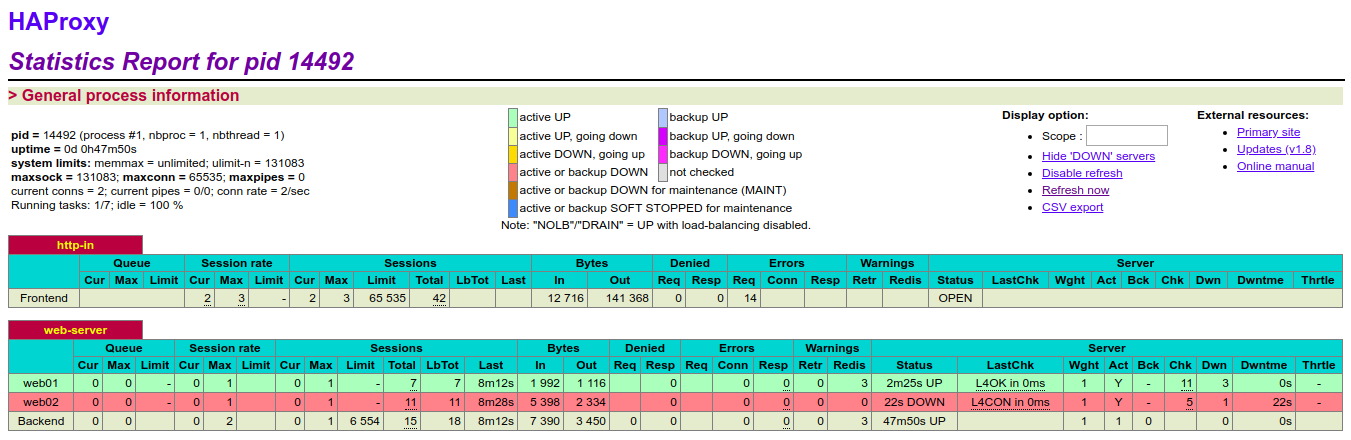Click web01 Chk failures value 11
The image size is (1351, 440).
click(1186, 383)
